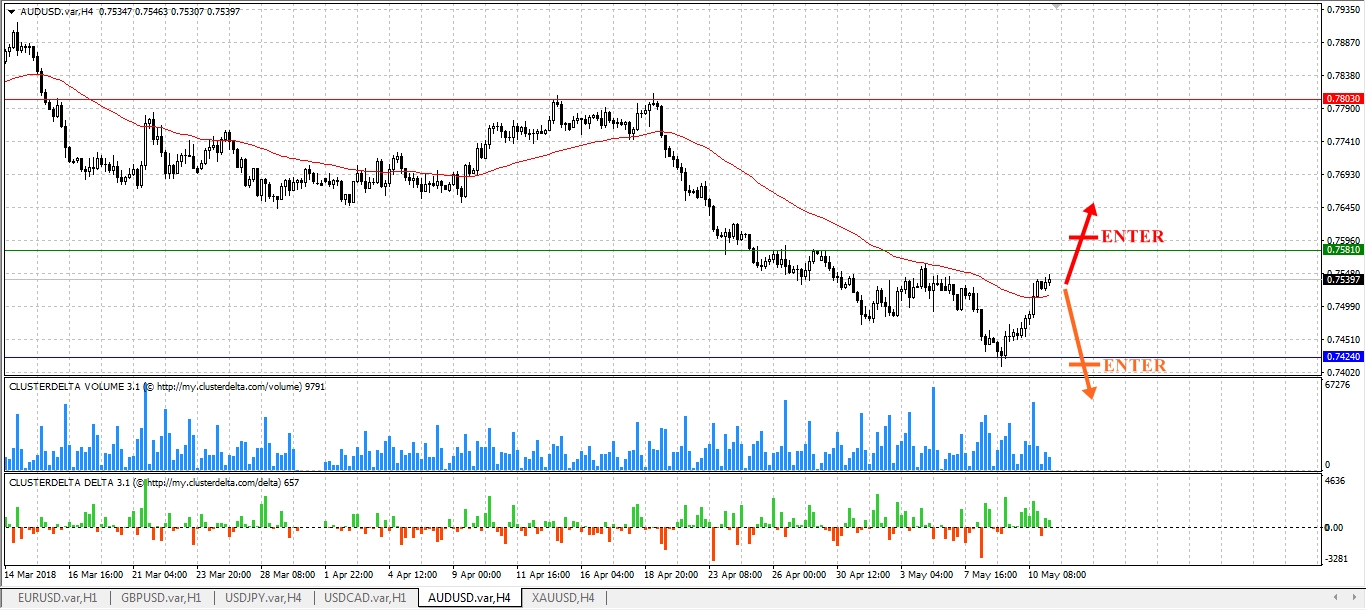Click the 16 Mar 16:00 time label
Screen dimensions: 1366x610
[x=95, y=575]
